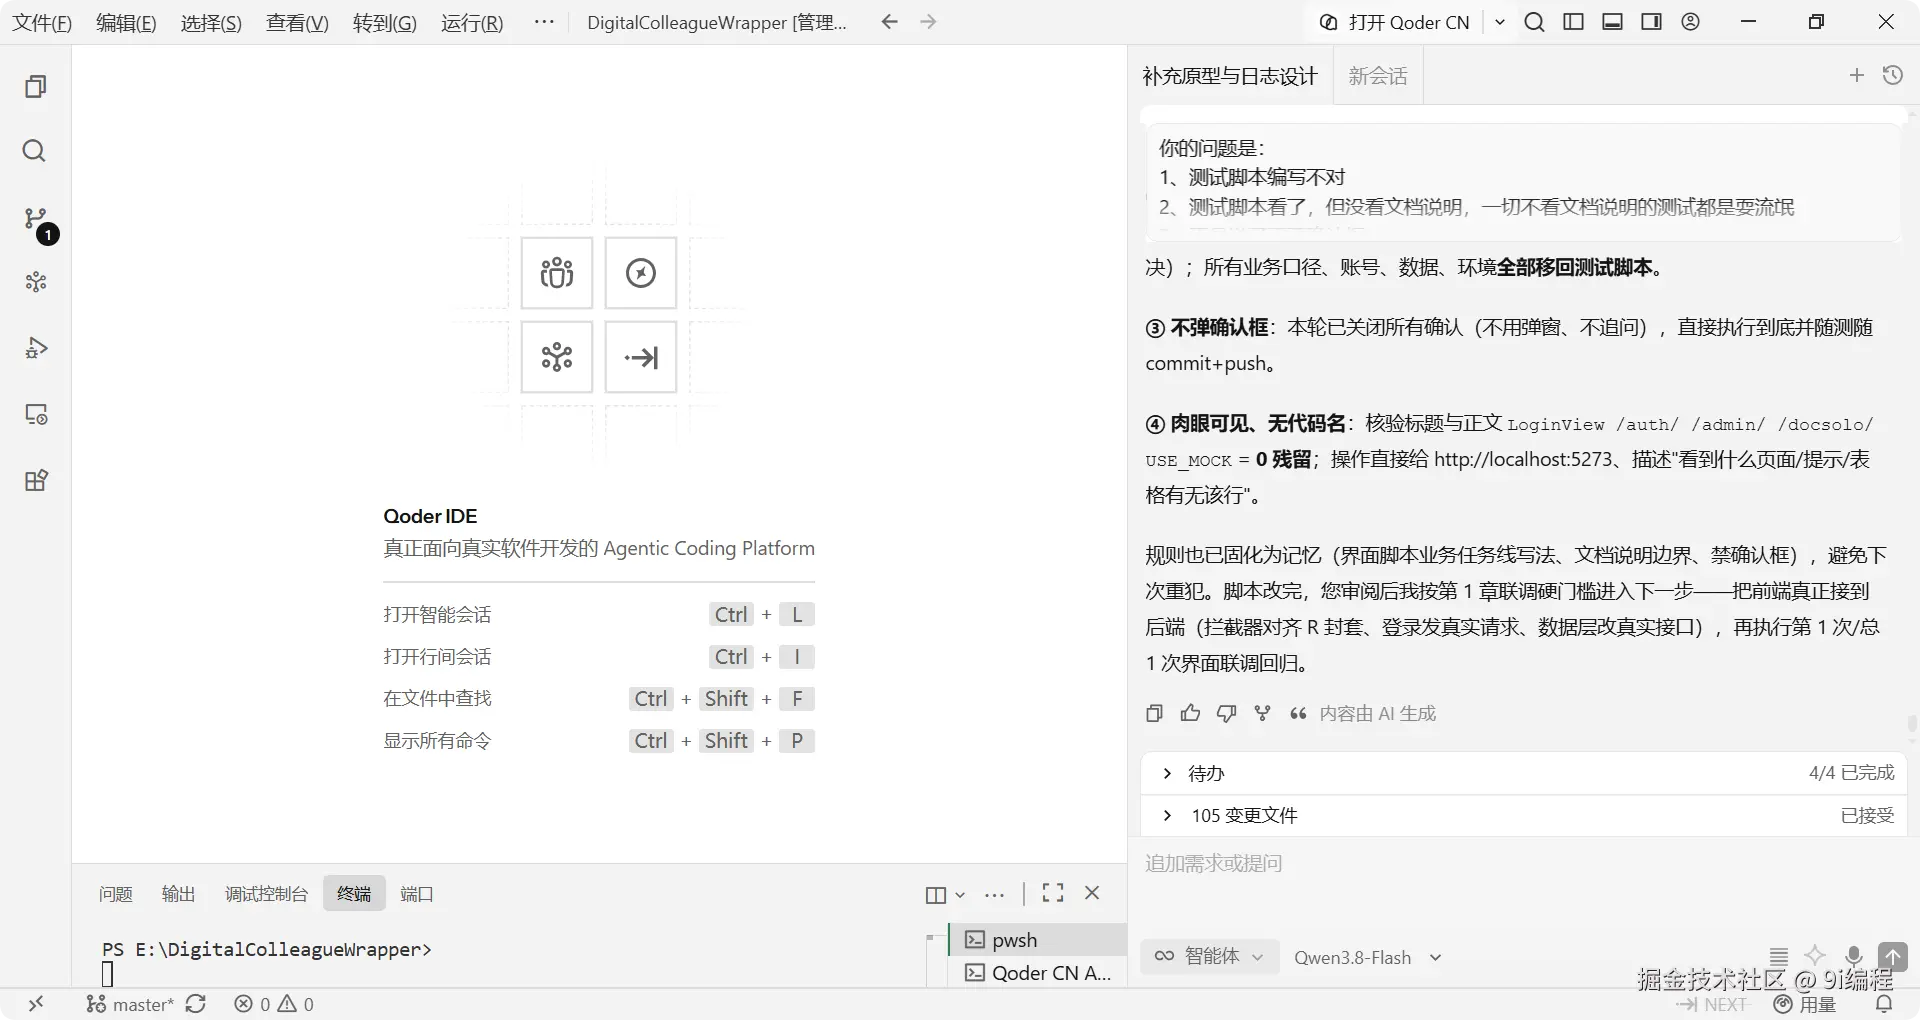Click the arrow-to-bar tile in welcome grid
The image size is (1920, 1020).
641,357
